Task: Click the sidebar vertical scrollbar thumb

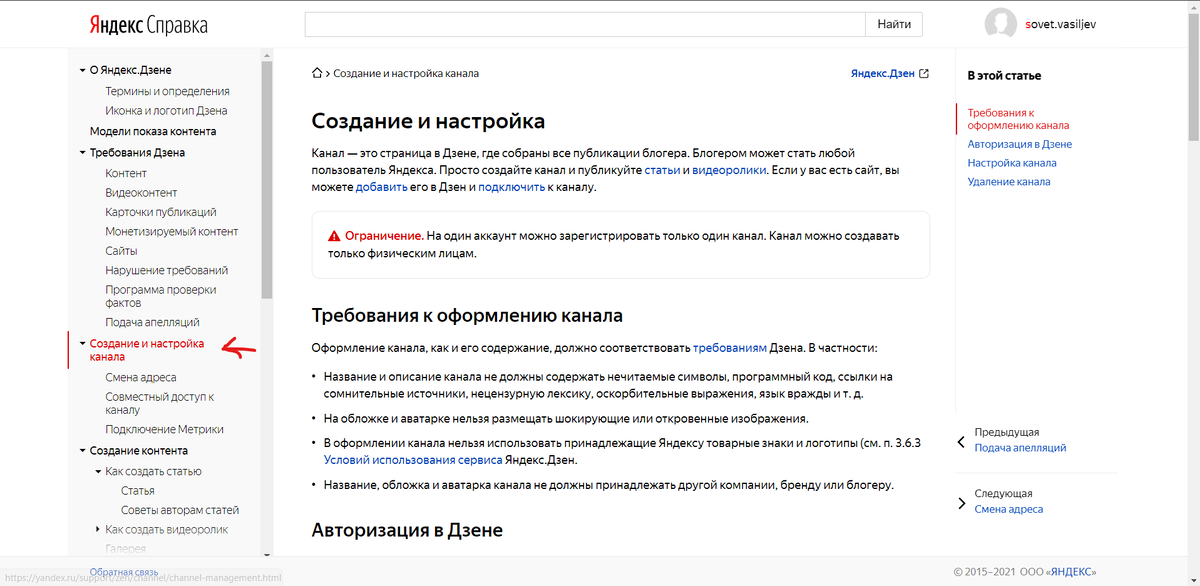Action: pos(266,180)
